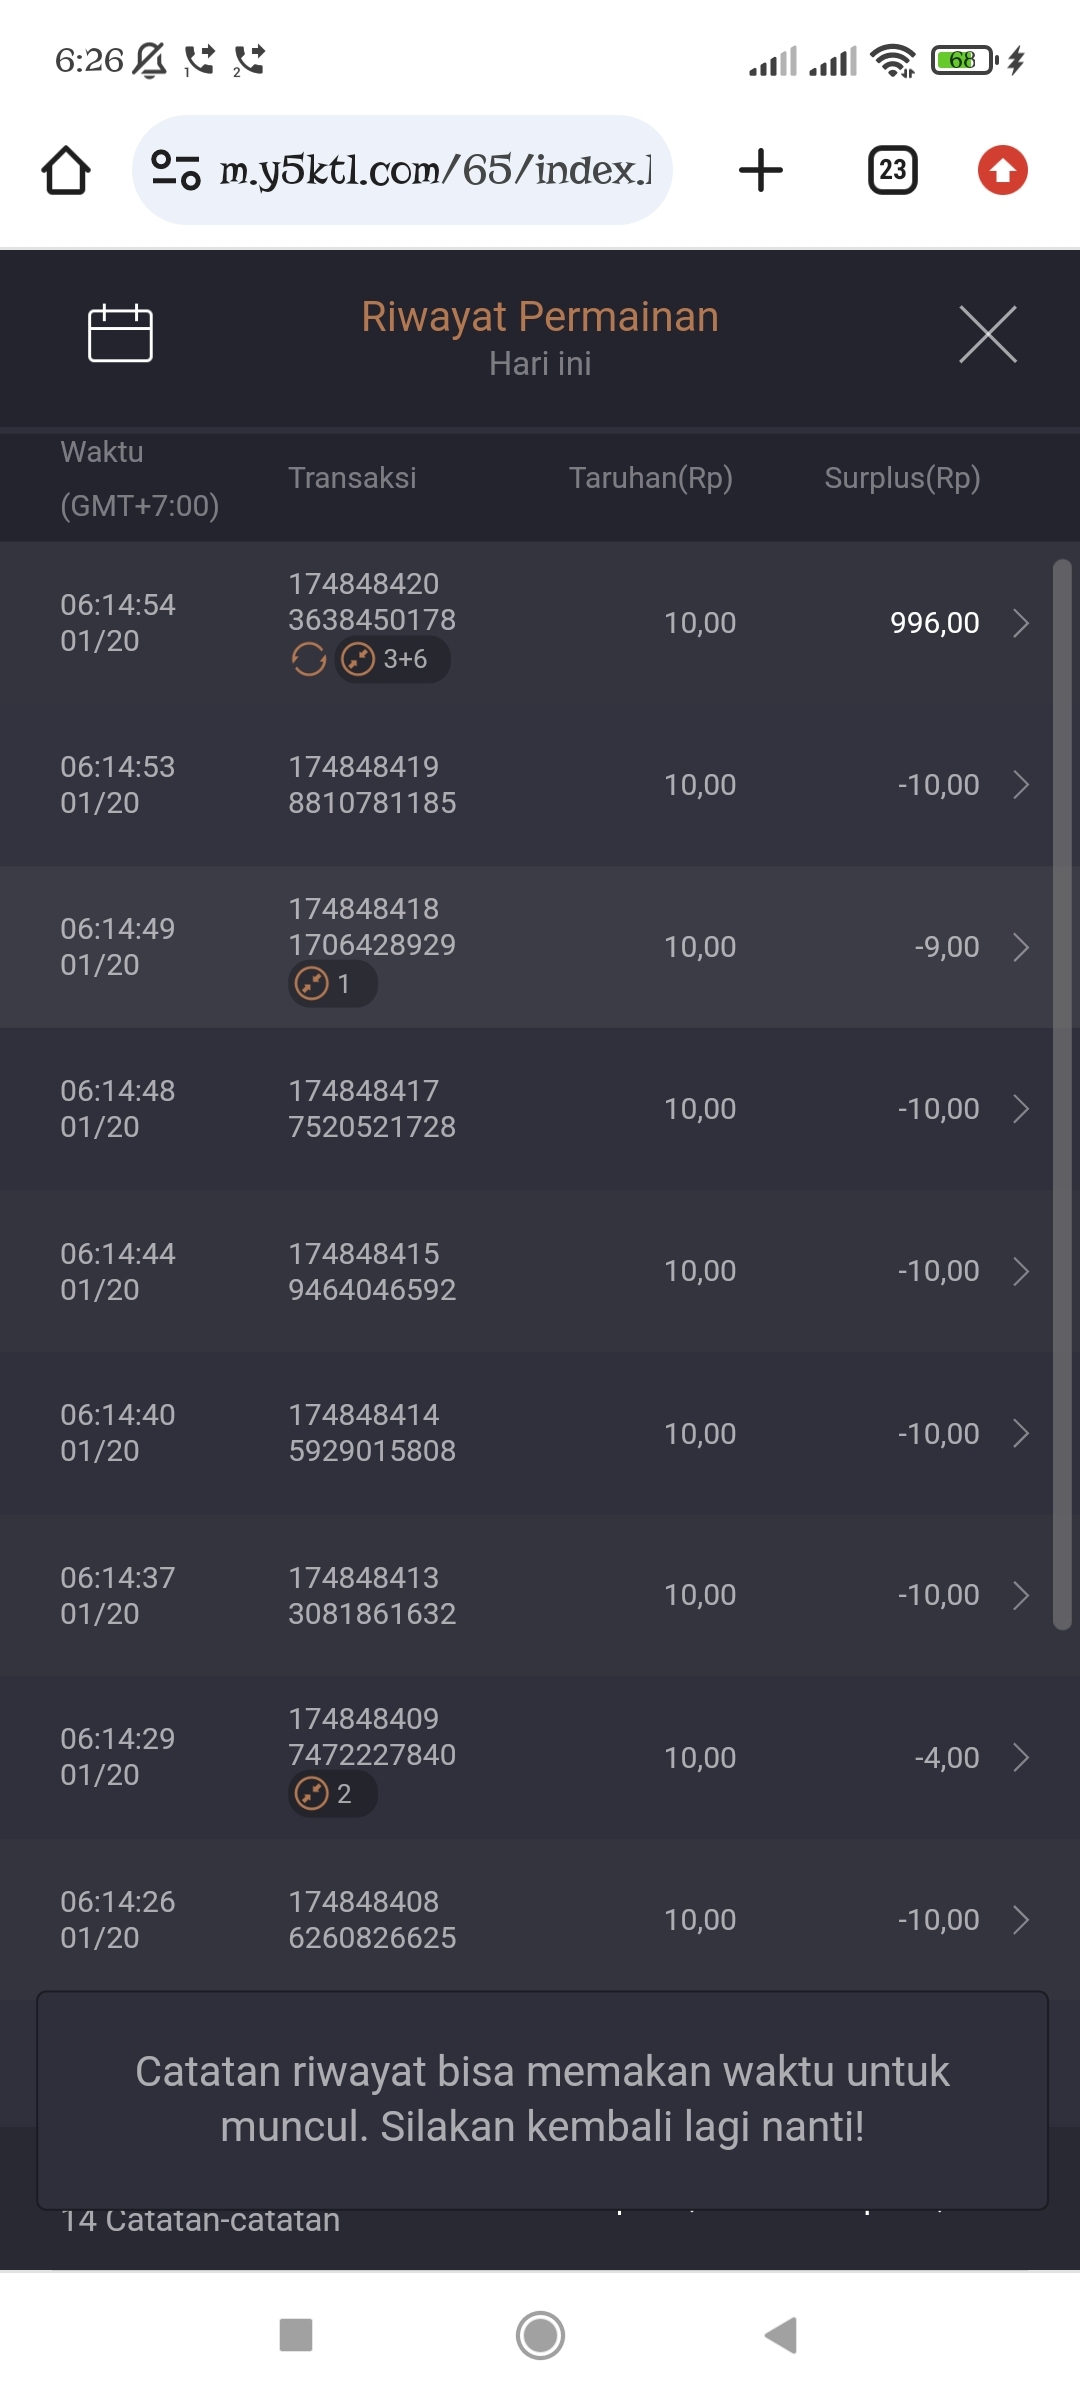The height and width of the screenshot is (2400, 1080).
Task: Tap the browser home icon
Action: coord(66,170)
